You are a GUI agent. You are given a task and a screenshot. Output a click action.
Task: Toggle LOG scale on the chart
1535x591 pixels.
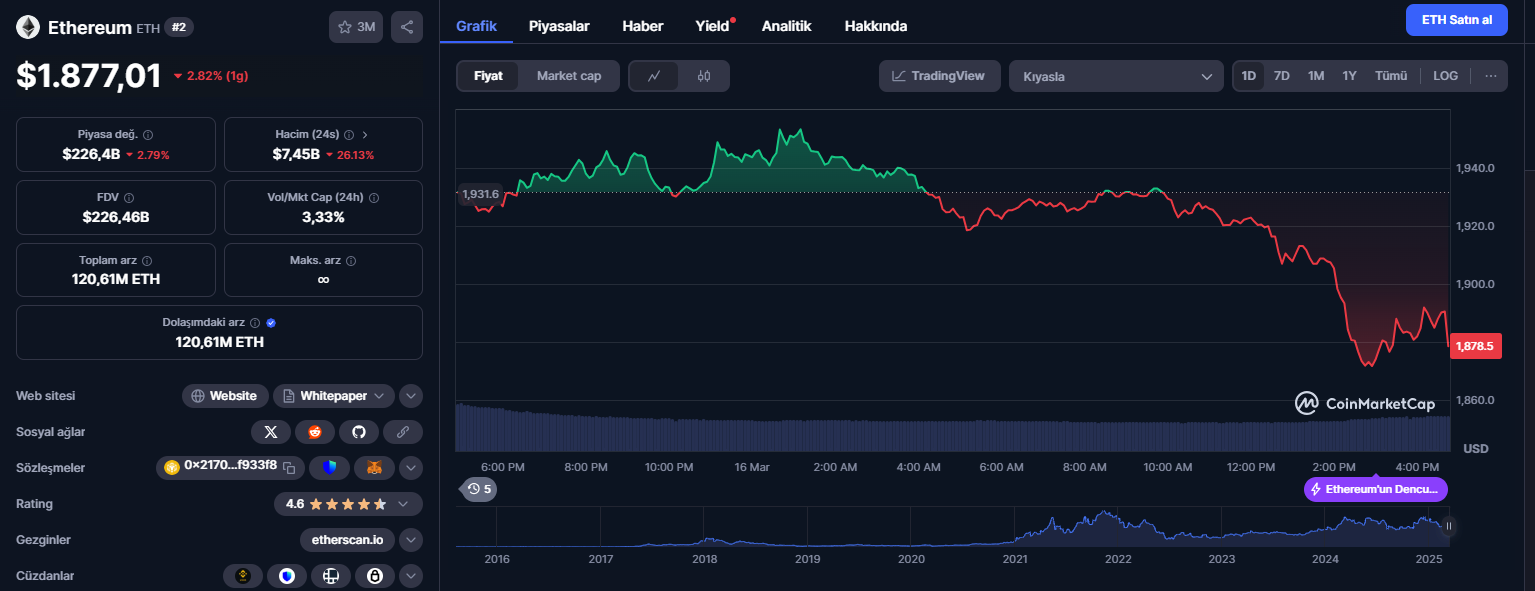point(1446,76)
